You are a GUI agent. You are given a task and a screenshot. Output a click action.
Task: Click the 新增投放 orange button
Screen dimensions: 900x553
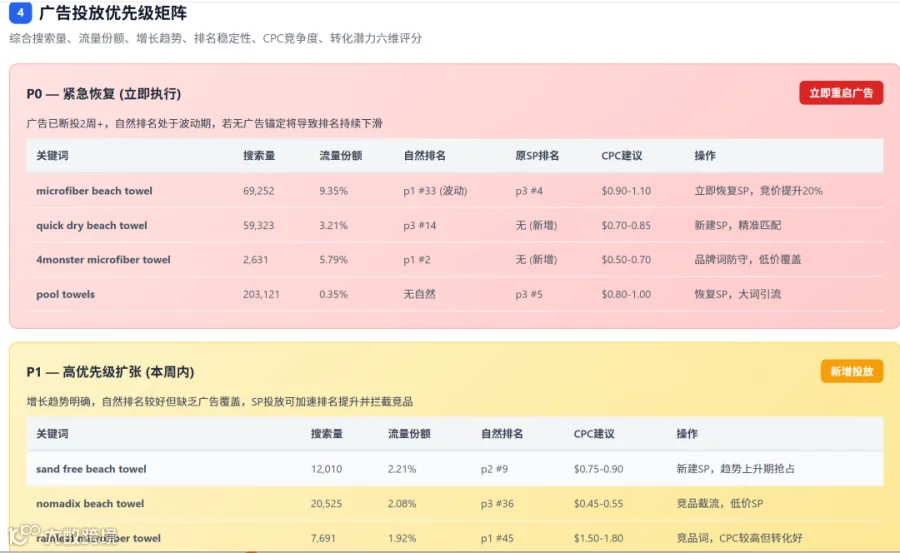pyautogui.click(x=852, y=372)
